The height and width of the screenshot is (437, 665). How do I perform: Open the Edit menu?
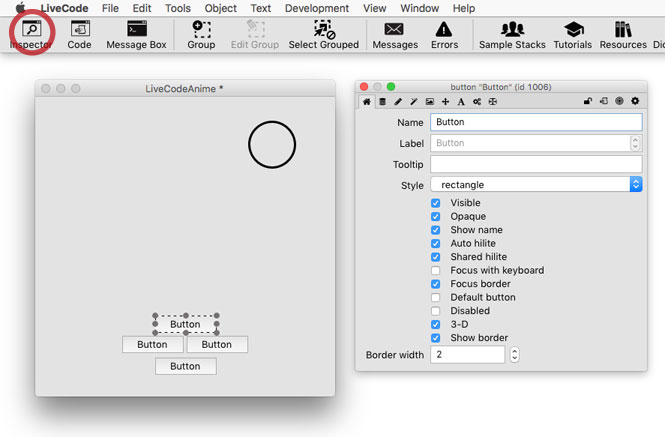142,8
